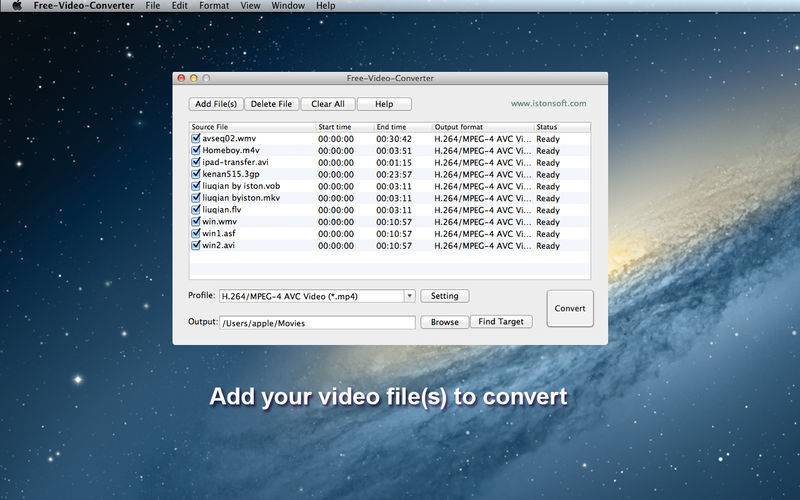Click end time 00:23:57 of kenan515.3gp
The image size is (800, 500).
394,174
